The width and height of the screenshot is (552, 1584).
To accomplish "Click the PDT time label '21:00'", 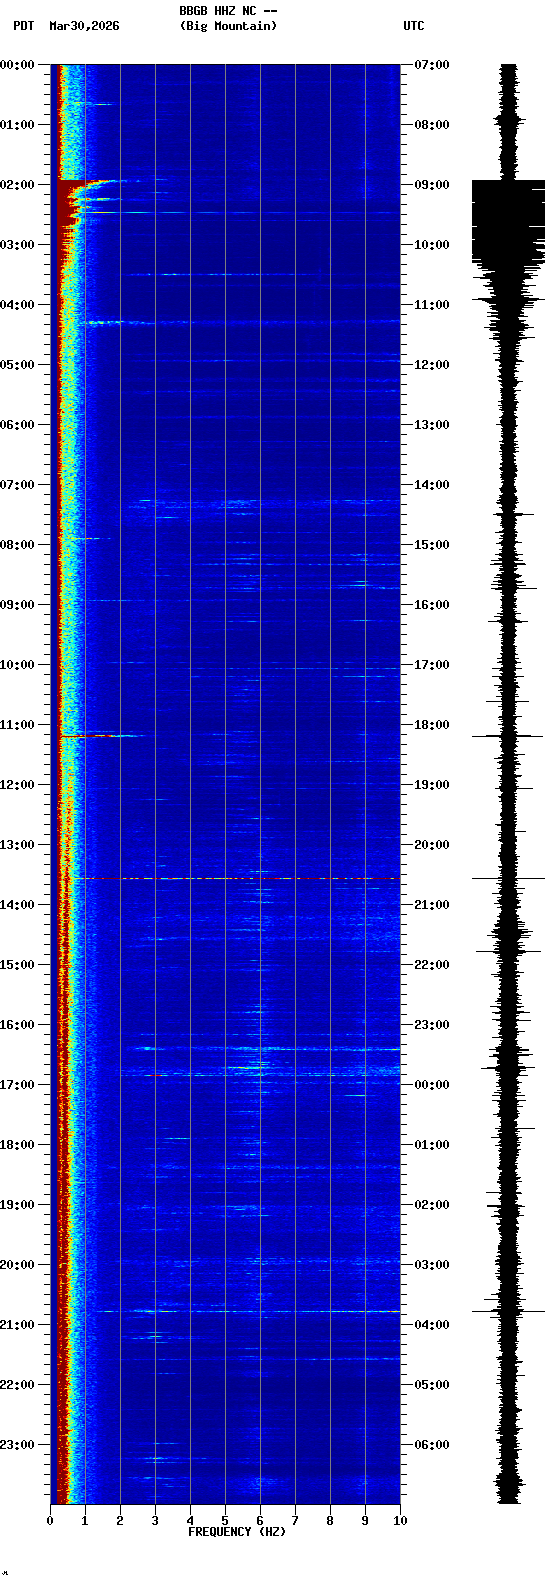I will click(17, 1325).
